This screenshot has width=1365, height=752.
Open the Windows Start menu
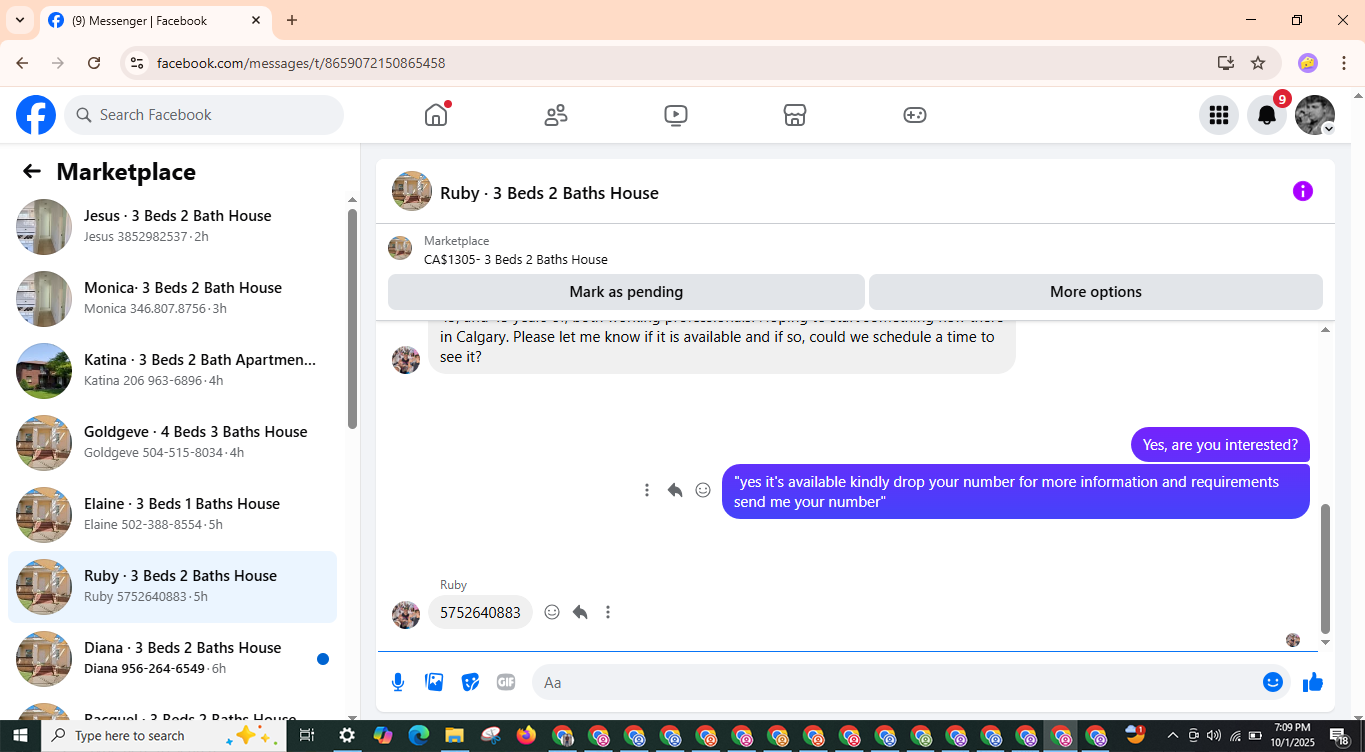click(20, 736)
